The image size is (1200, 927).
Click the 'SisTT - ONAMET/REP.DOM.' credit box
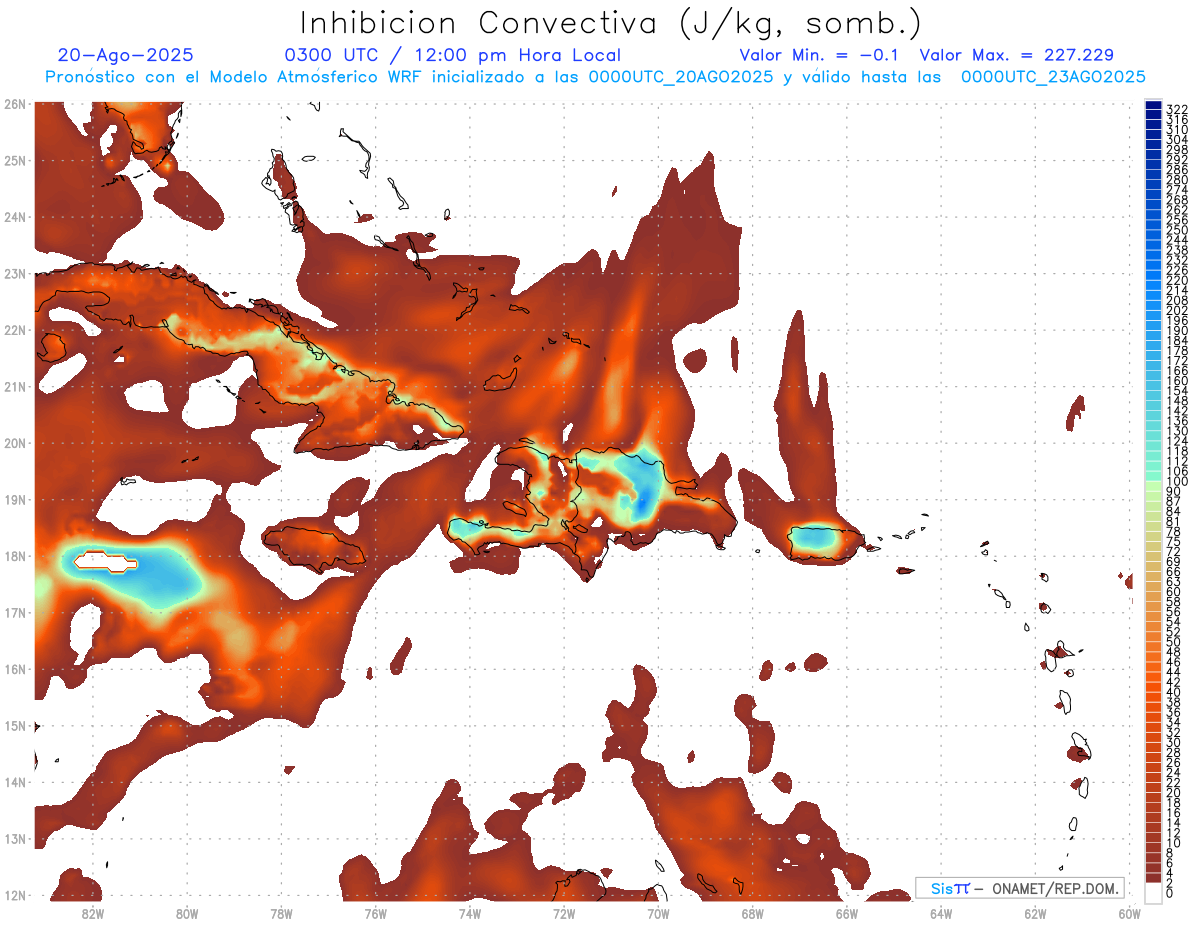click(x=1019, y=888)
